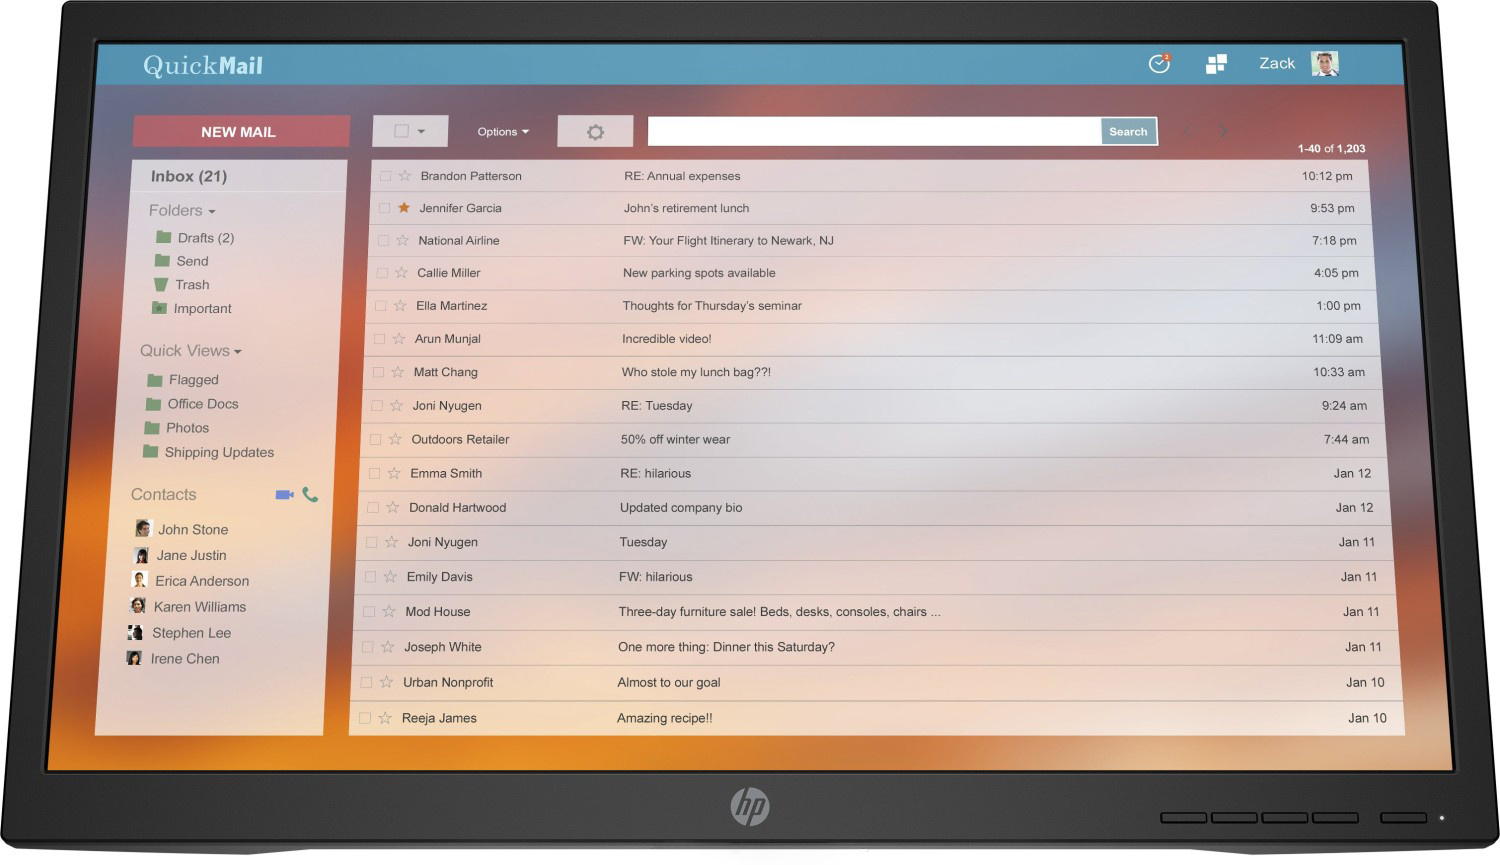
Task: Expand the Options dropdown menu
Action: (x=503, y=132)
